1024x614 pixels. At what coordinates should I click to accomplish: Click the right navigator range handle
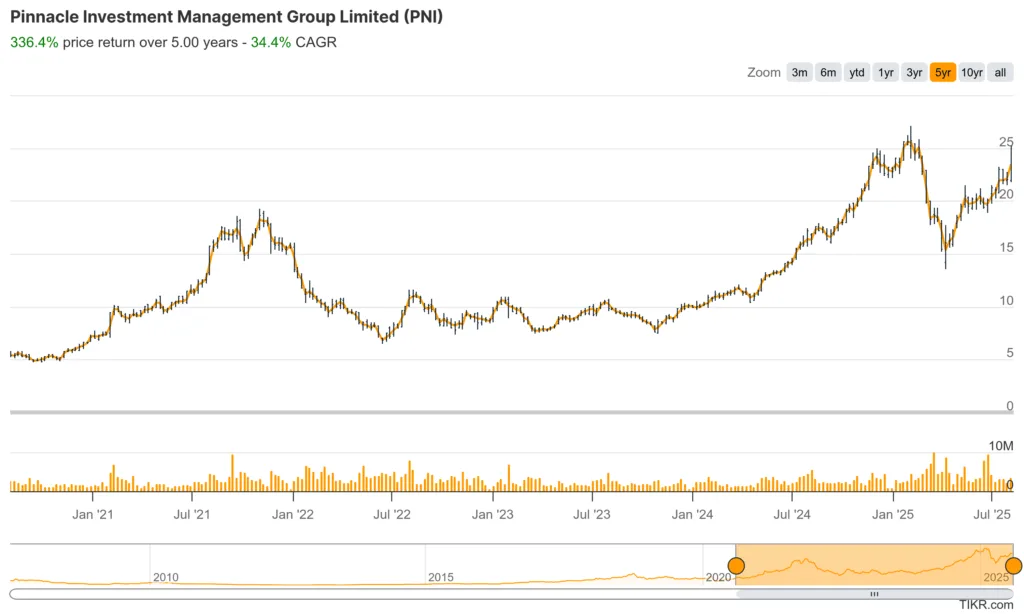tap(1013, 567)
